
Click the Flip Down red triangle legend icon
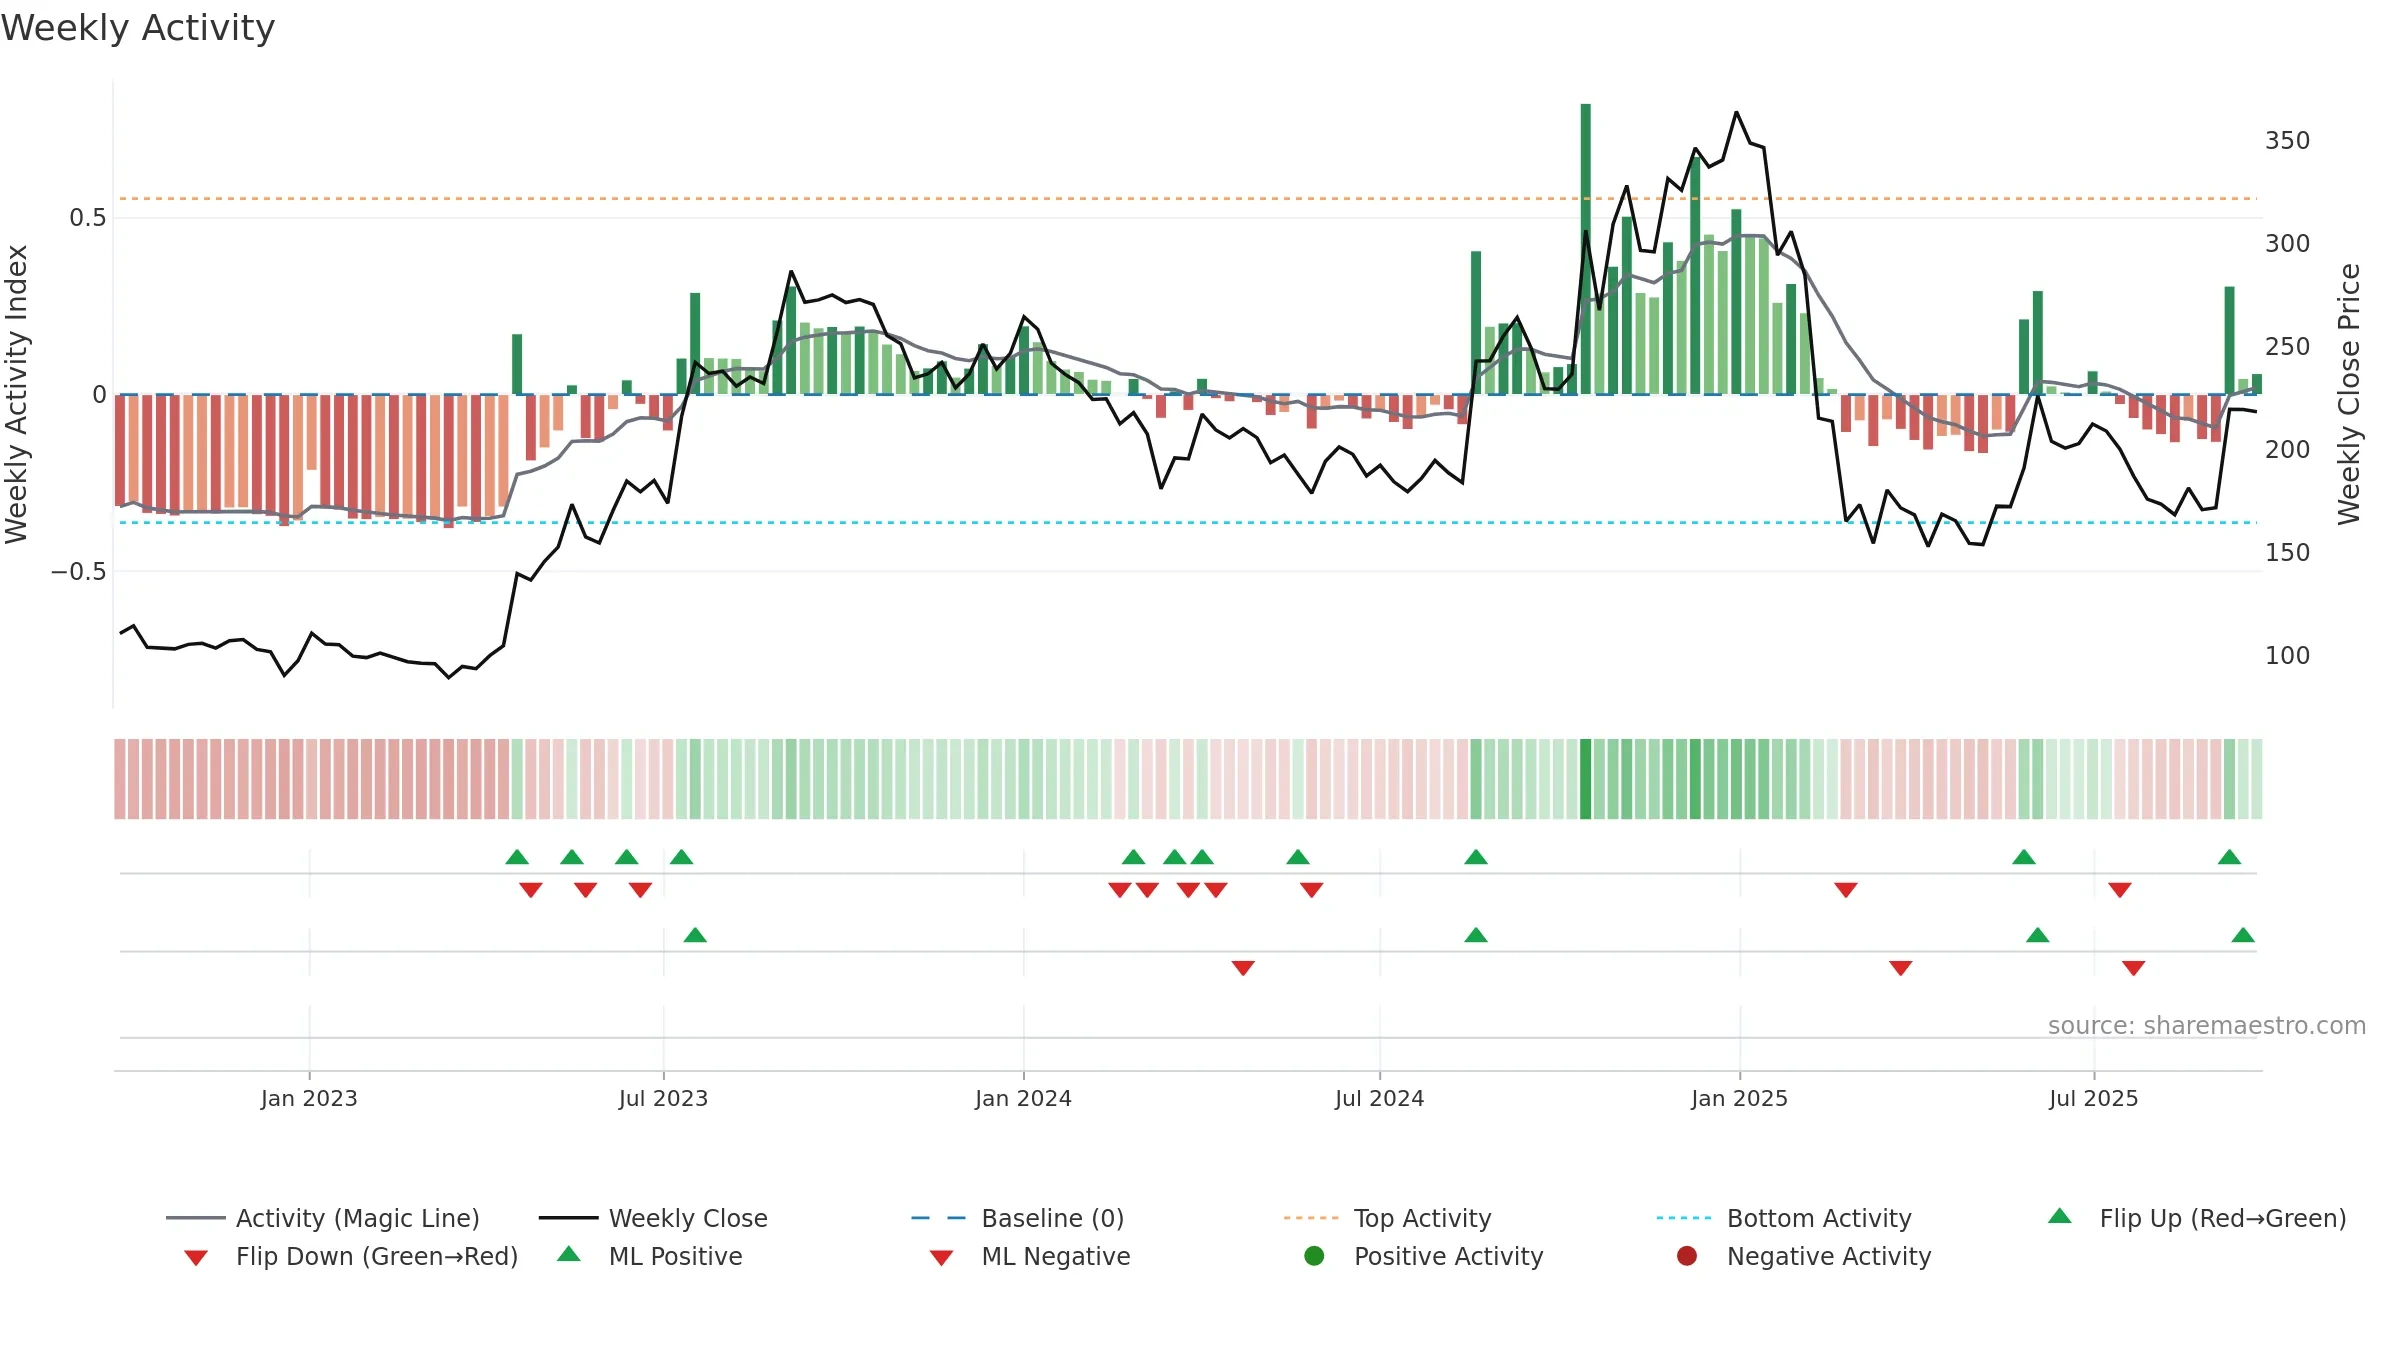196,1258
